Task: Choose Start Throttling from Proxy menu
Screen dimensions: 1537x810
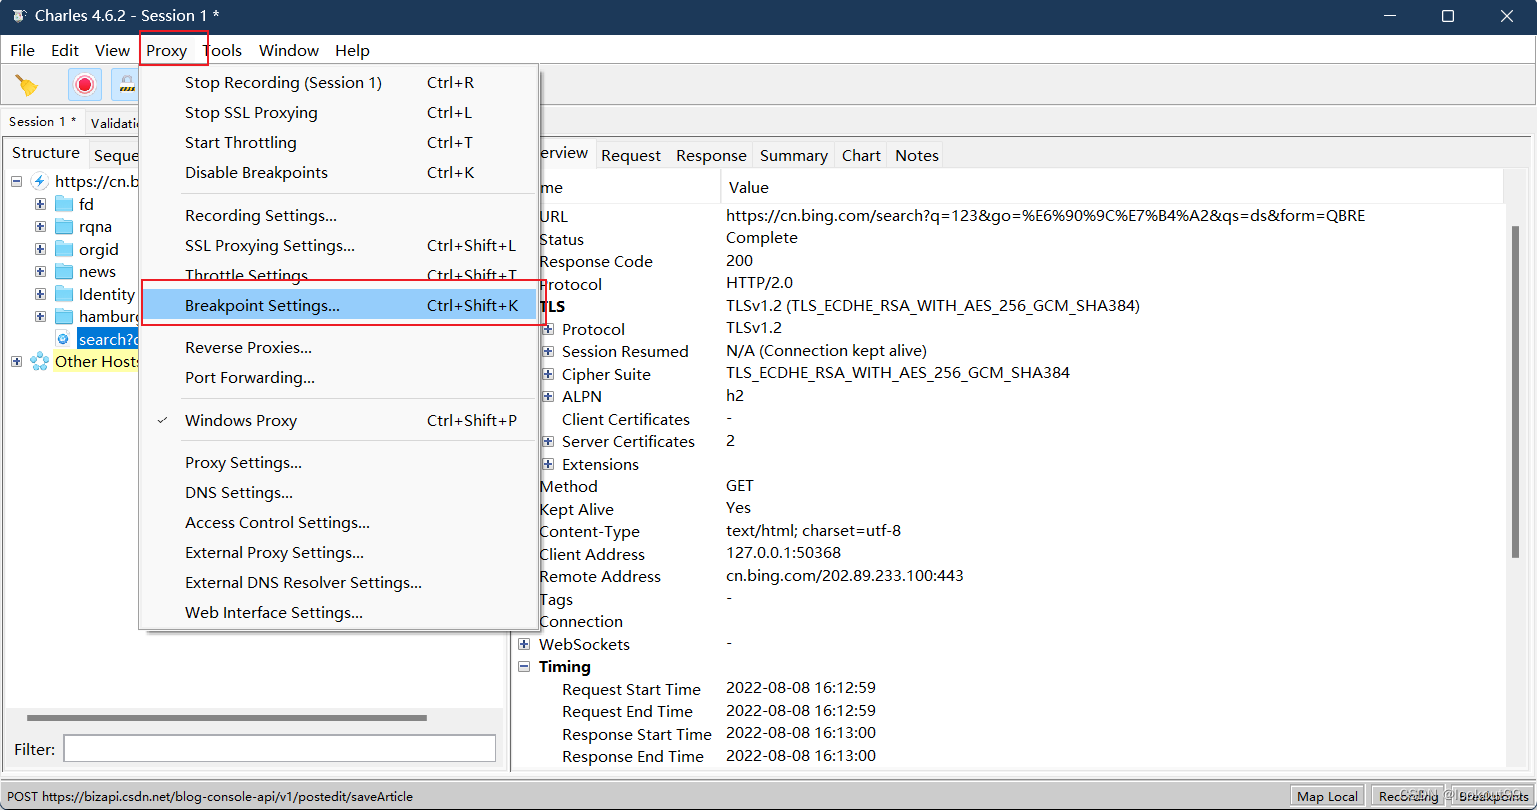Action: tap(338, 143)
